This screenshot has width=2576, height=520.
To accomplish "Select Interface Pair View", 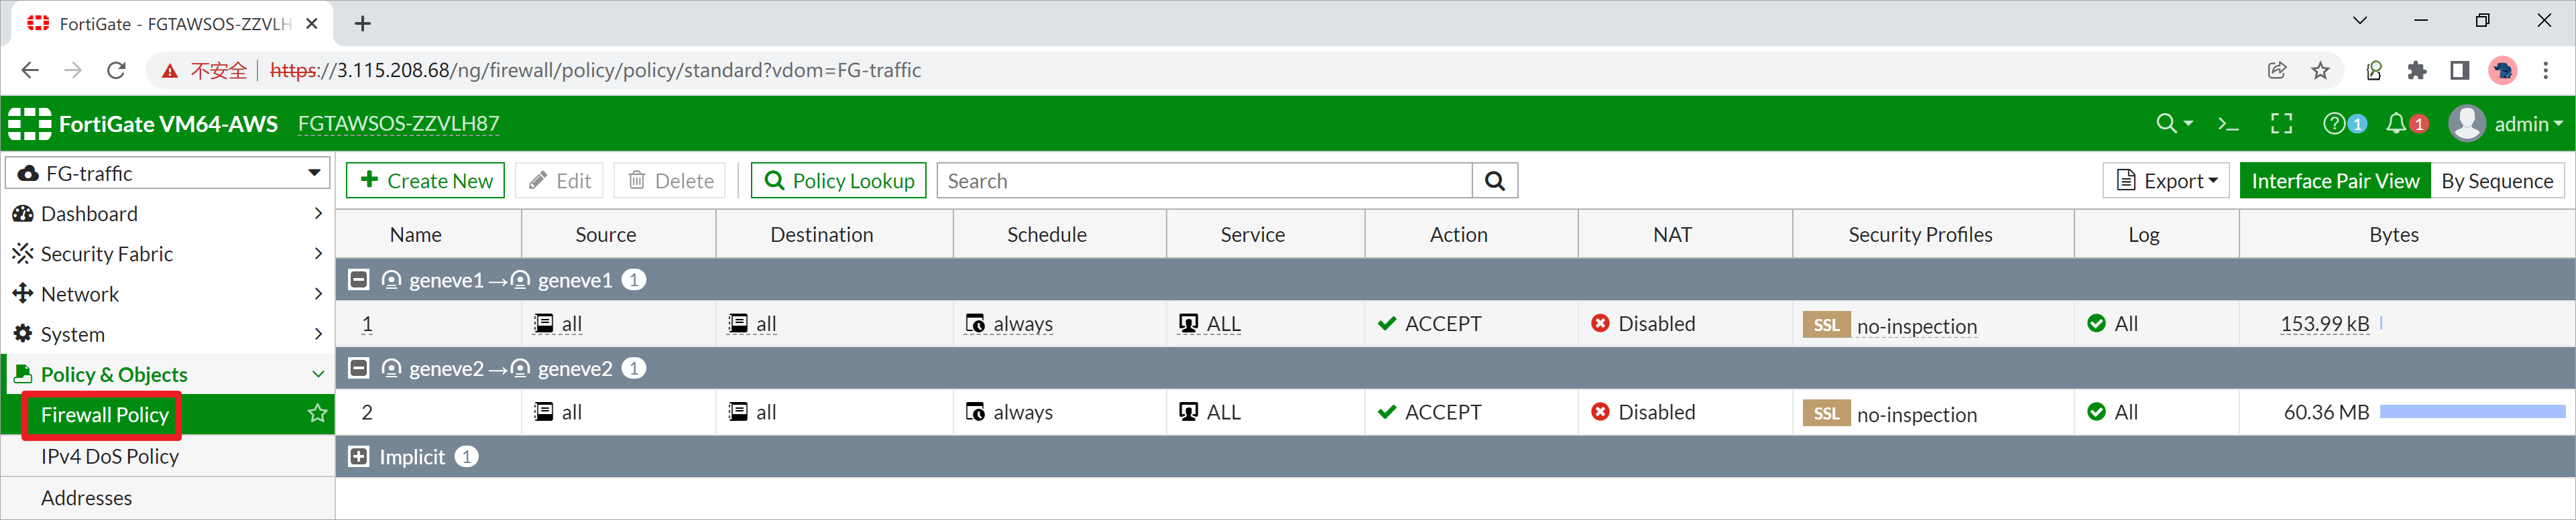I will (x=2334, y=181).
